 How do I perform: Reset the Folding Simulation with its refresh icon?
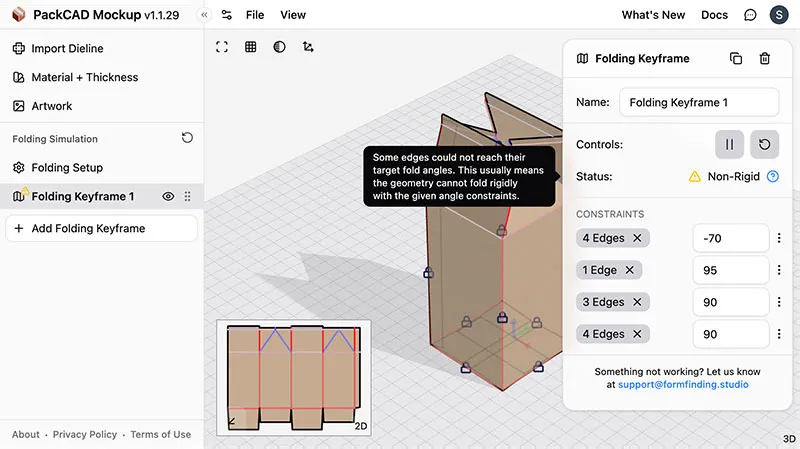coord(187,138)
